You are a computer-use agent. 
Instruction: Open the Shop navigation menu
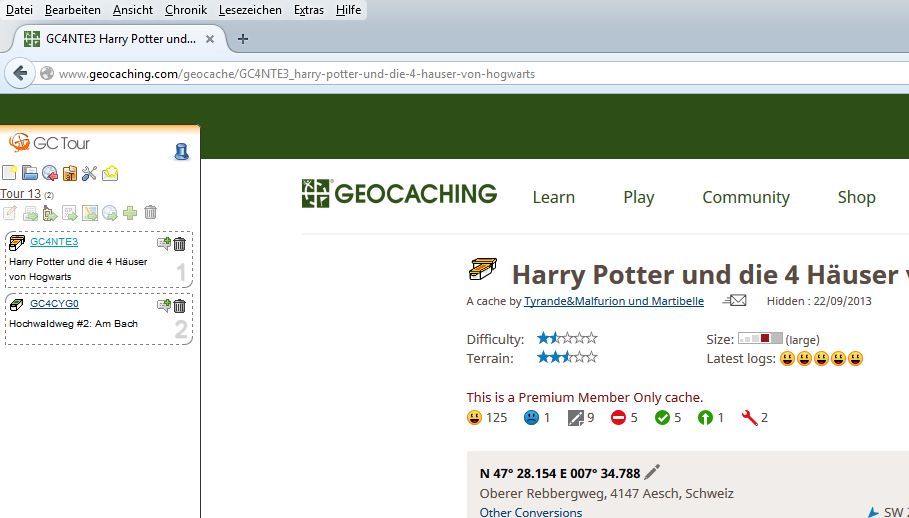pyautogui.click(x=856, y=197)
